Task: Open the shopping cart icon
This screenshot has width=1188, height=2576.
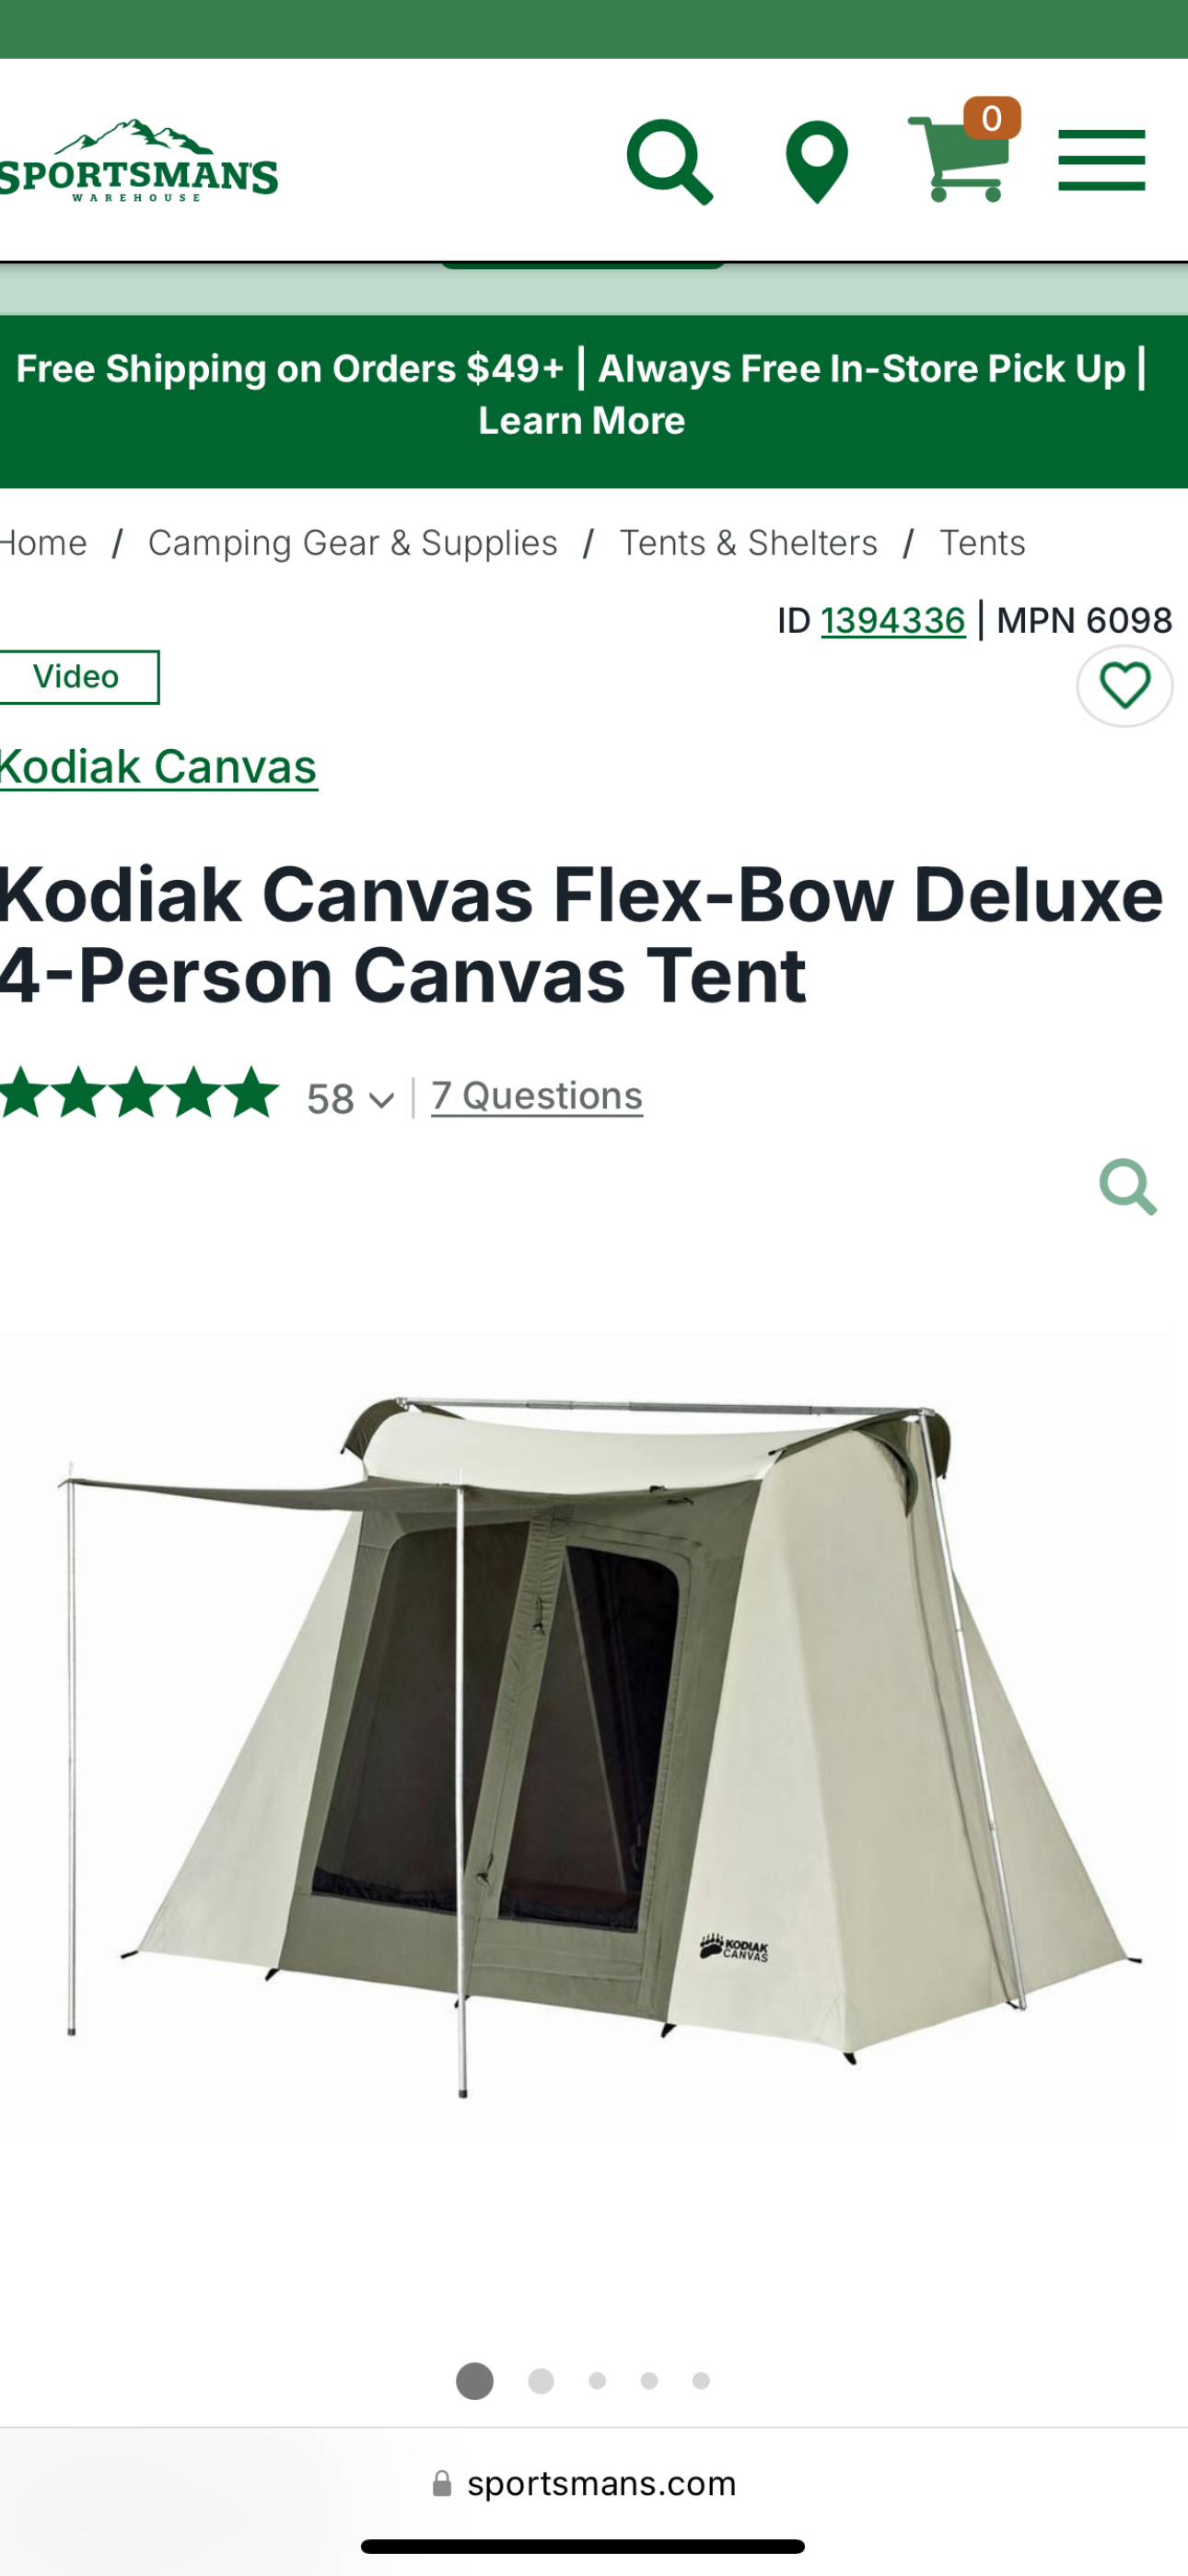Action: 963,151
